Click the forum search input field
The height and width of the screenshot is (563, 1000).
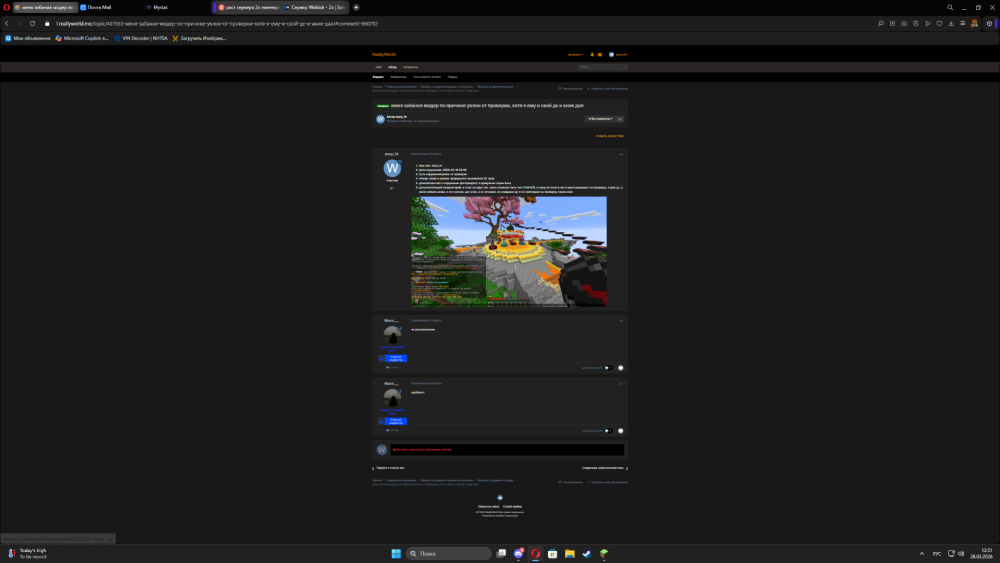[603, 67]
